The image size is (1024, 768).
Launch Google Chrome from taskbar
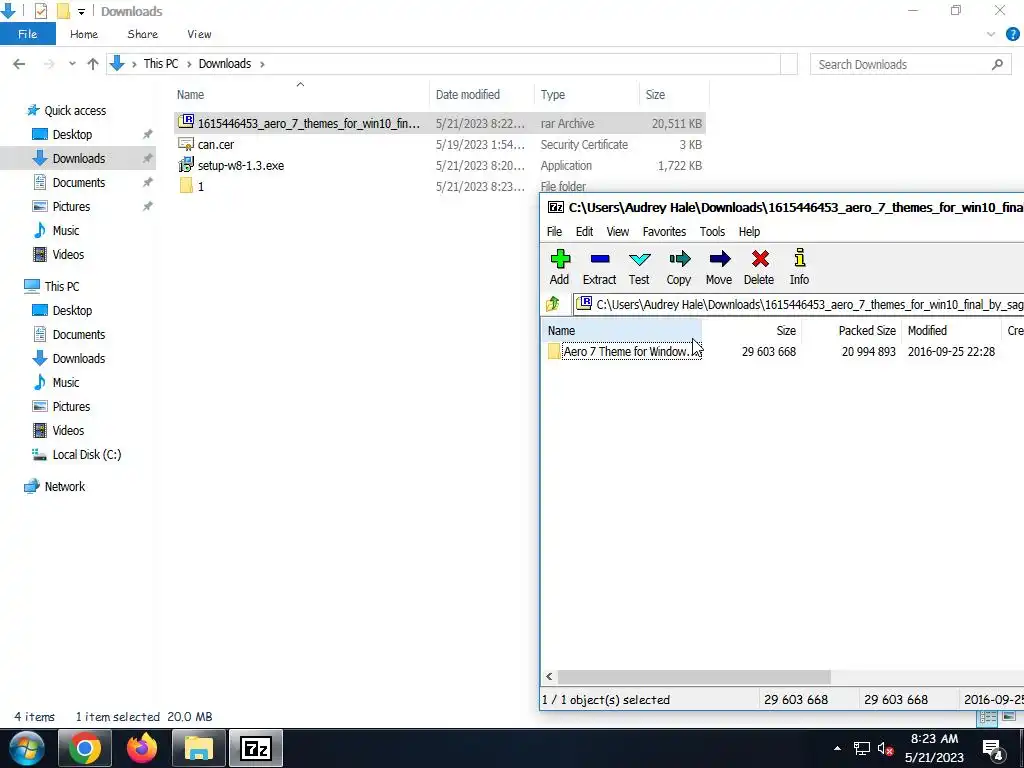click(x=85, y=748)
